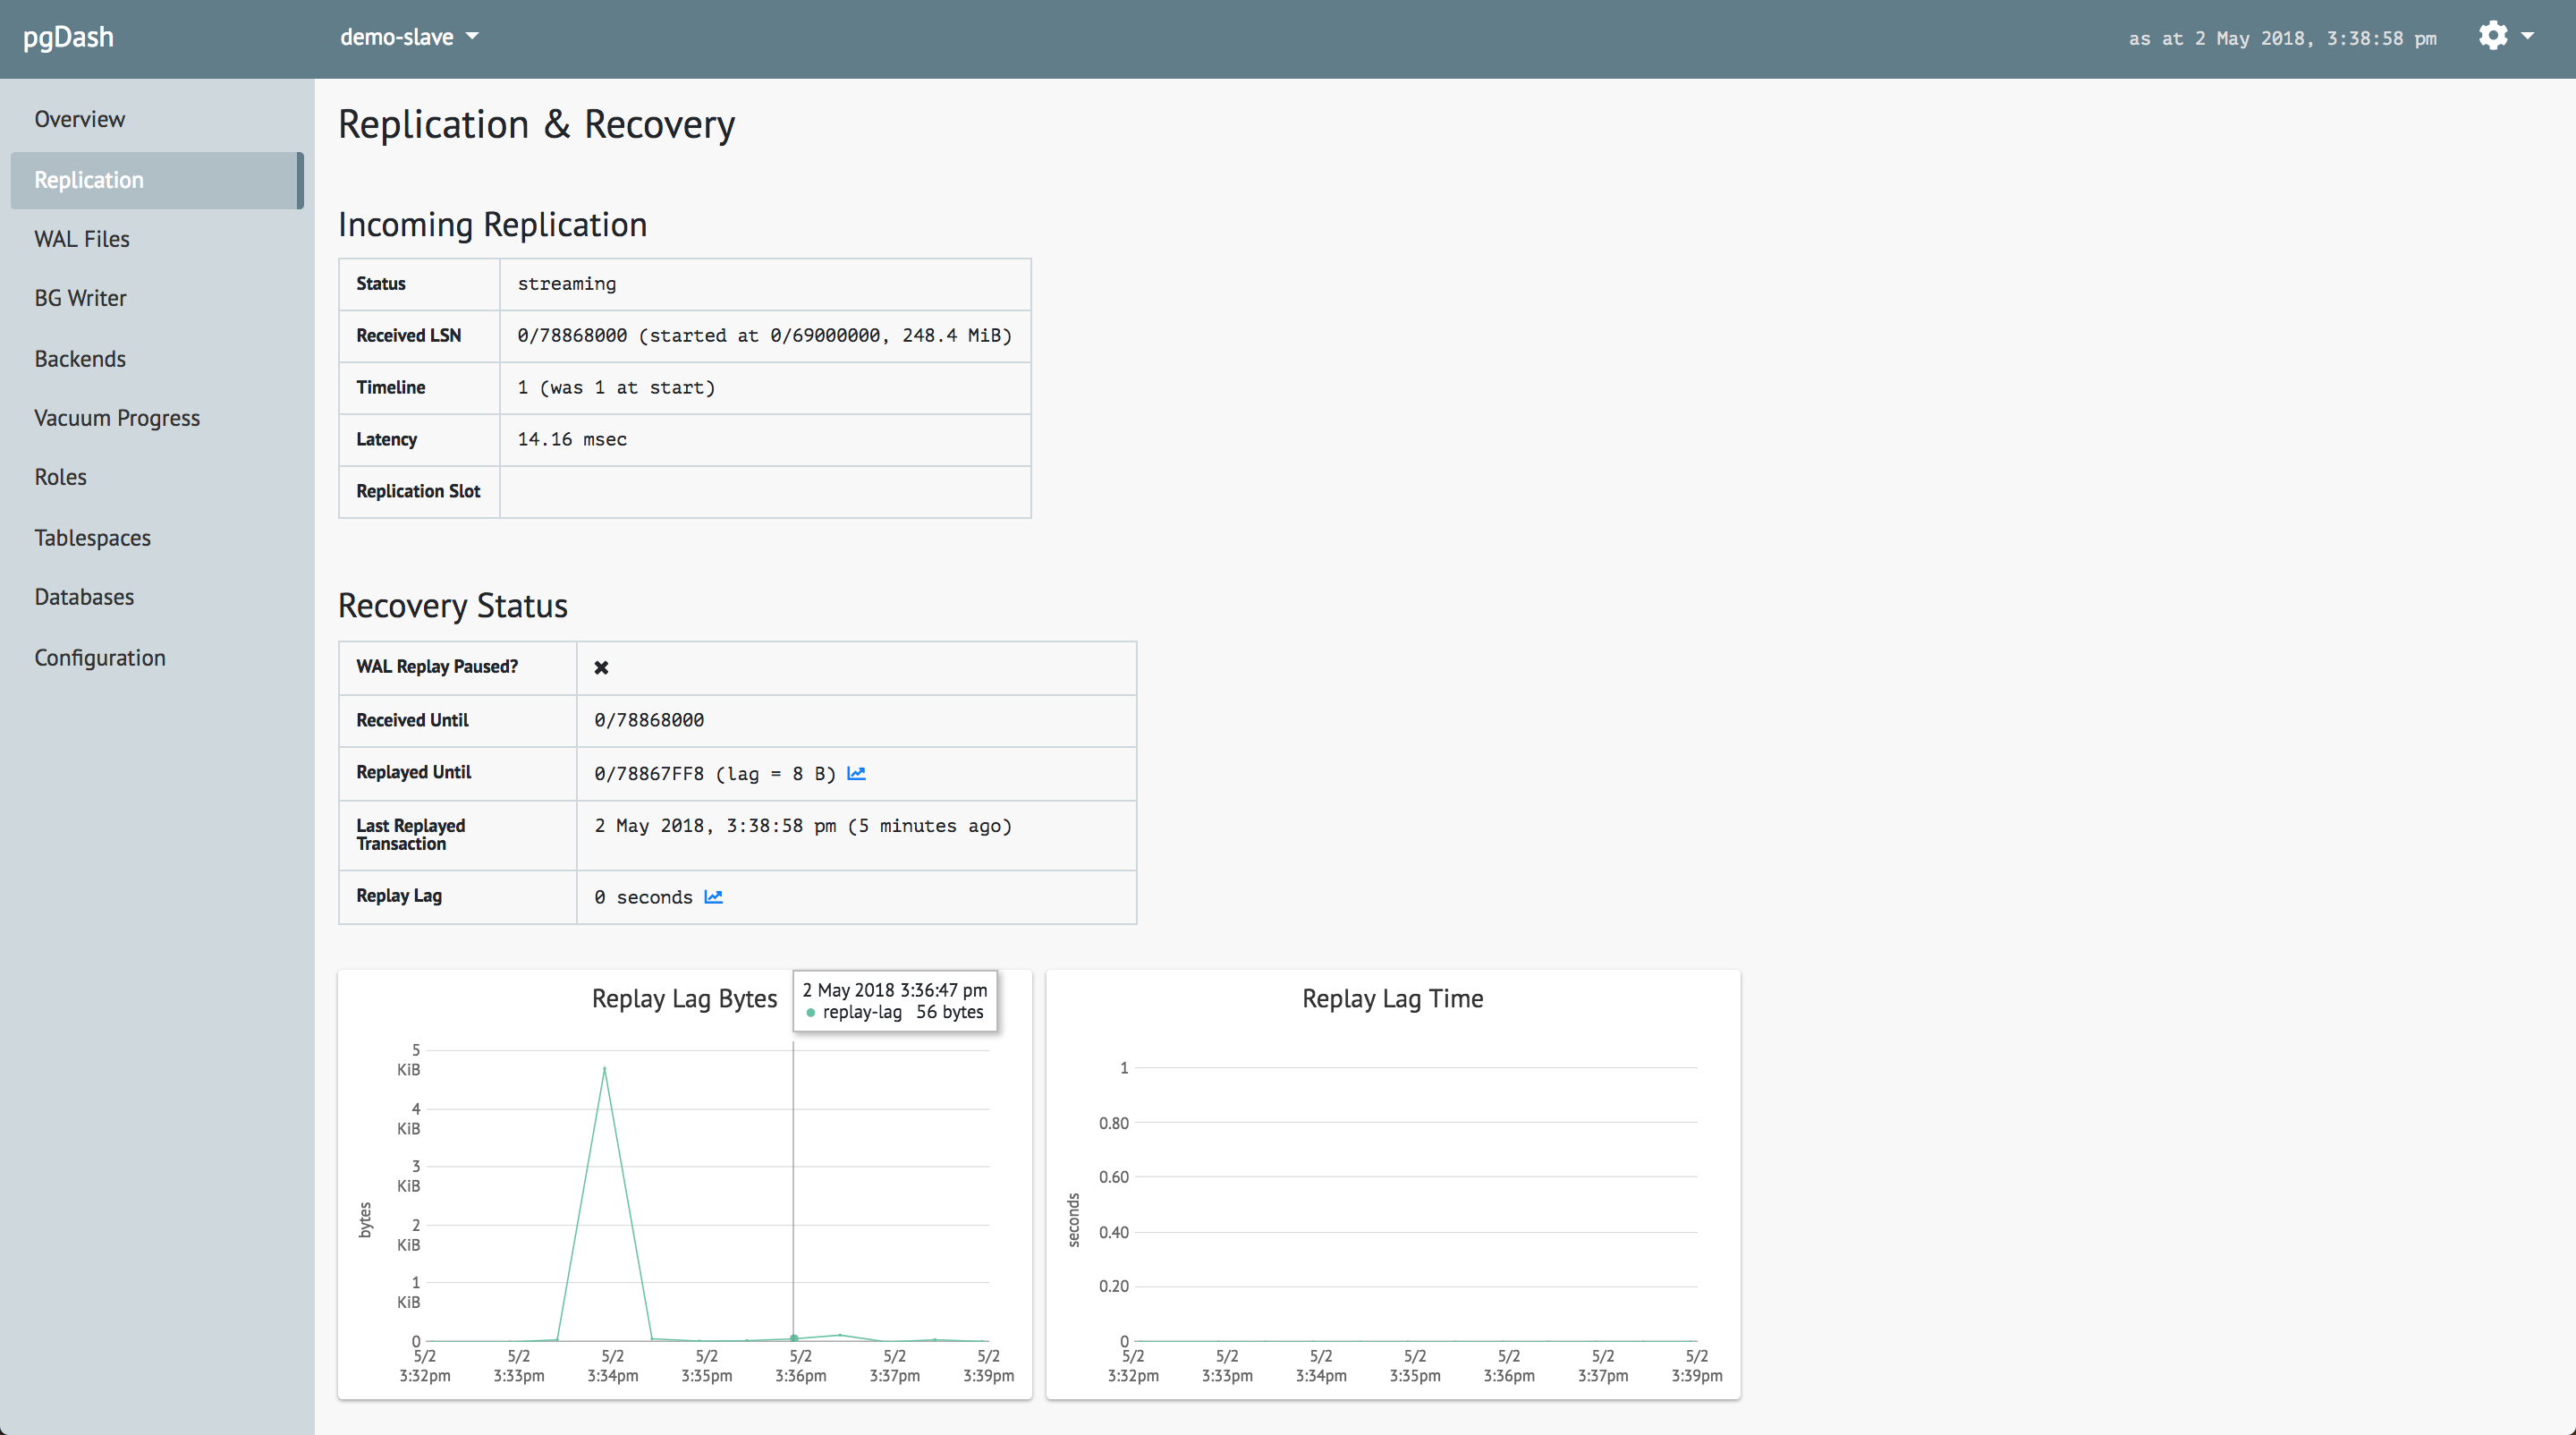Open the Overview section
The image size is (2576, 1435).
coord(80,119)
